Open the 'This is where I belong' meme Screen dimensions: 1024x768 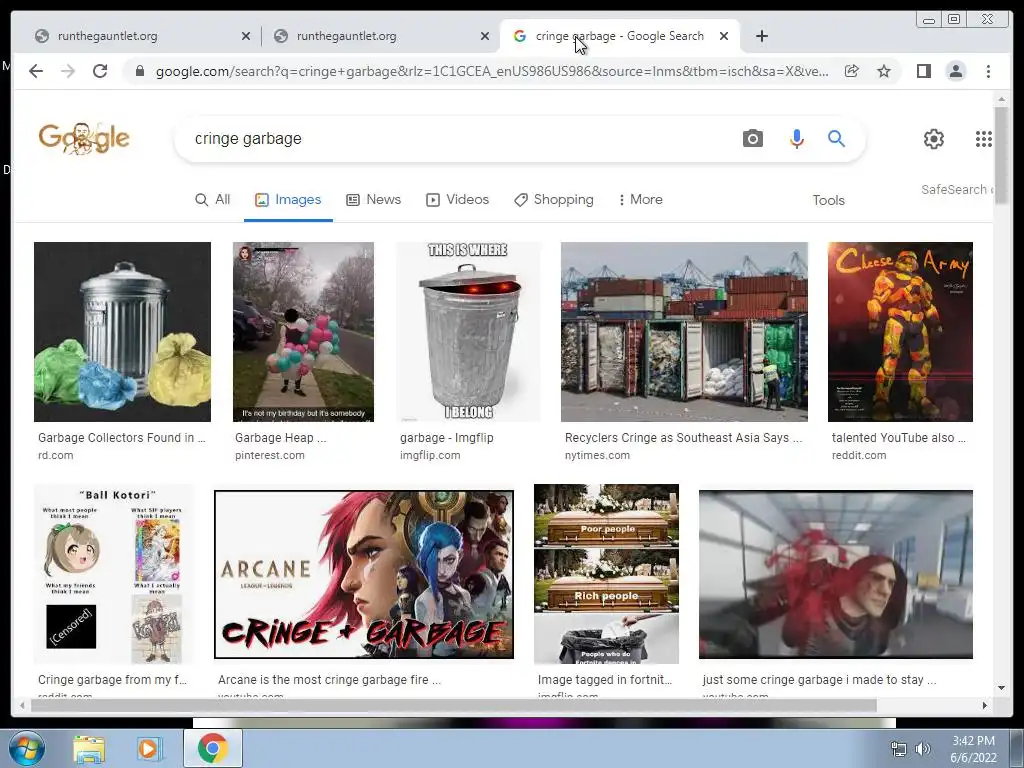(x=468, y=332)
